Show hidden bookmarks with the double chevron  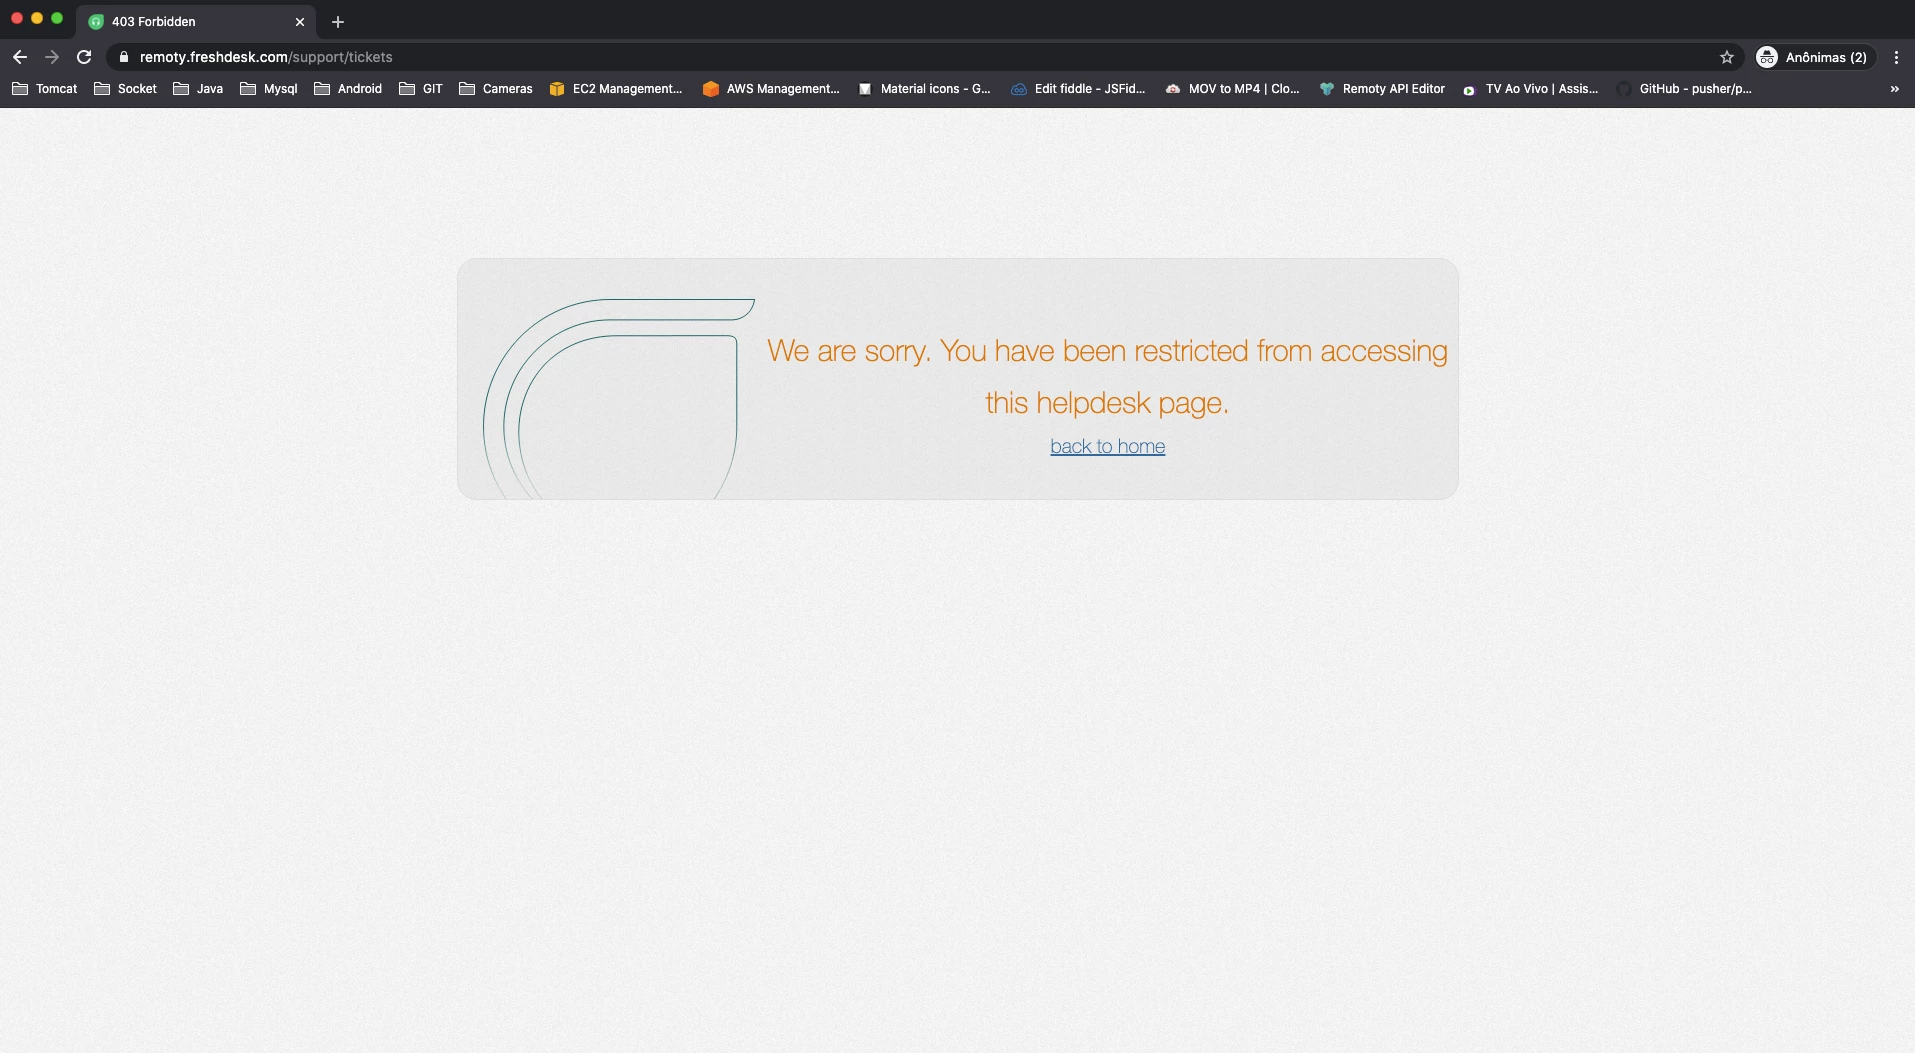[1894, 89]
